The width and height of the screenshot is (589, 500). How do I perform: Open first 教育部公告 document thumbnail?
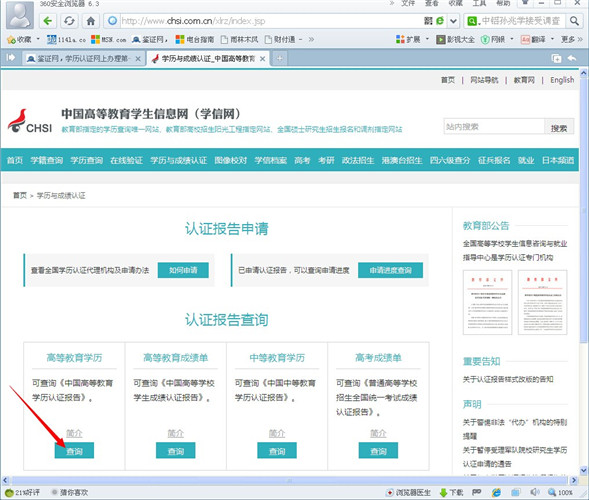pos(487,302)
